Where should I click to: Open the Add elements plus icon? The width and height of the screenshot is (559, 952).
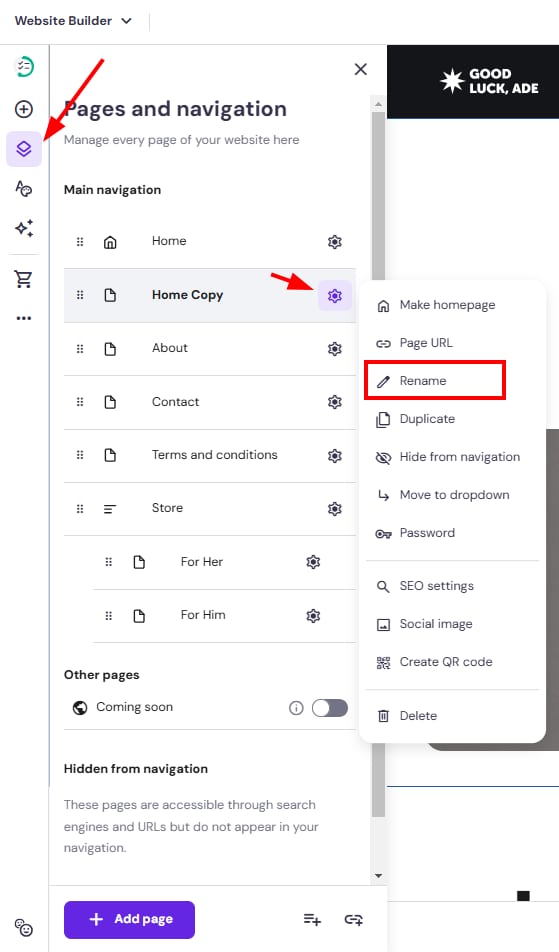tap(24, 109)
